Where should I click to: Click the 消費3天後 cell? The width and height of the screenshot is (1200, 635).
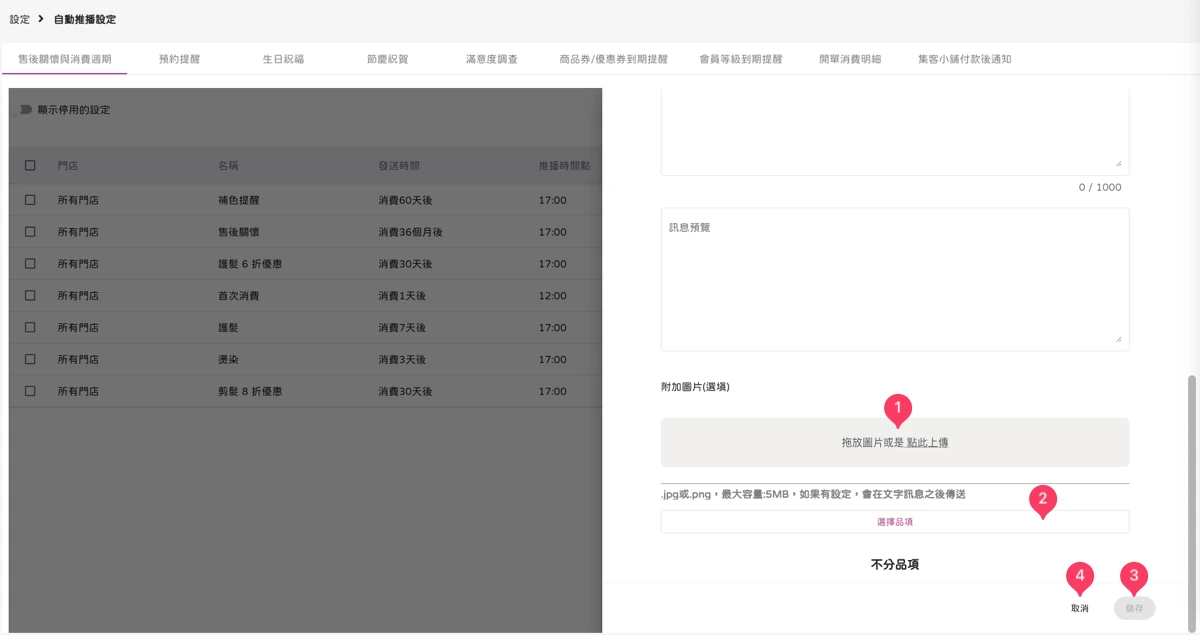tap(402, 359)
